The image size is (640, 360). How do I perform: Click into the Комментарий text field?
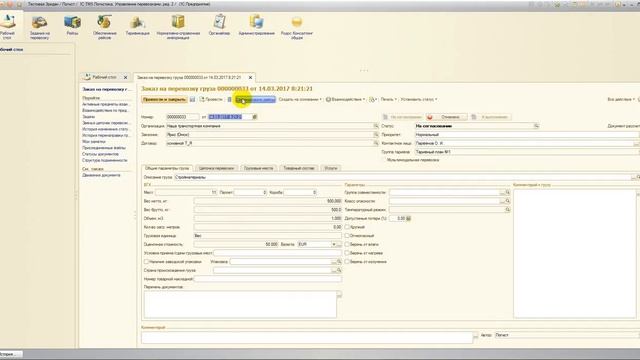[307, 337]
